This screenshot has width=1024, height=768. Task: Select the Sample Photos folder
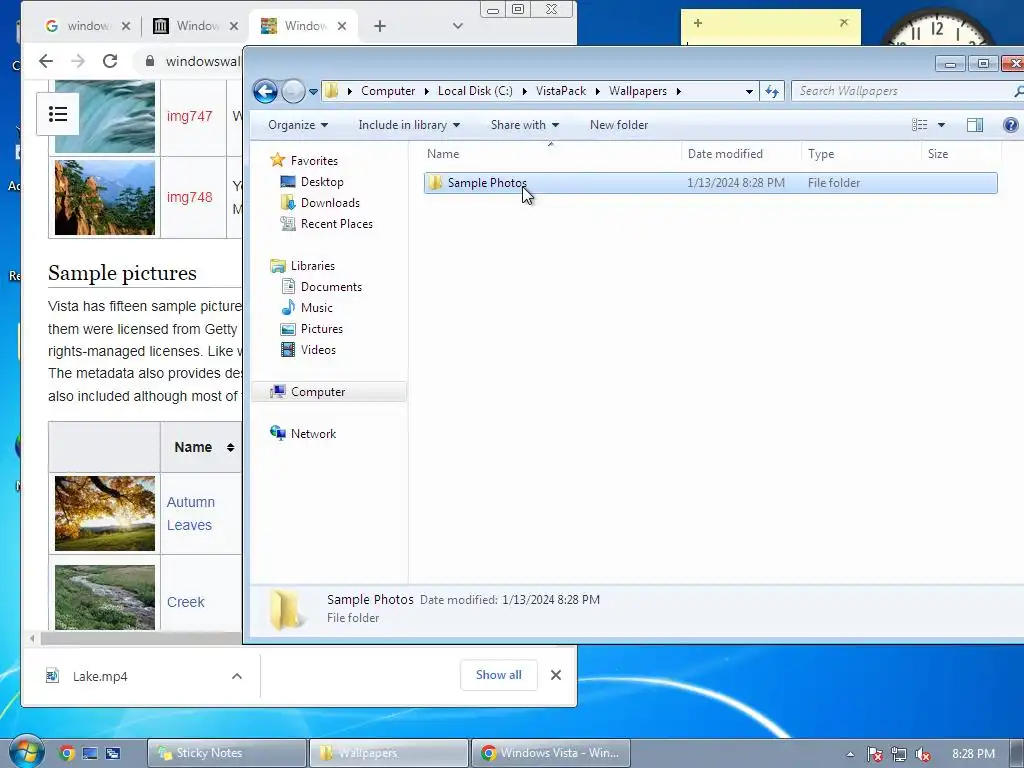pos(711,183)
